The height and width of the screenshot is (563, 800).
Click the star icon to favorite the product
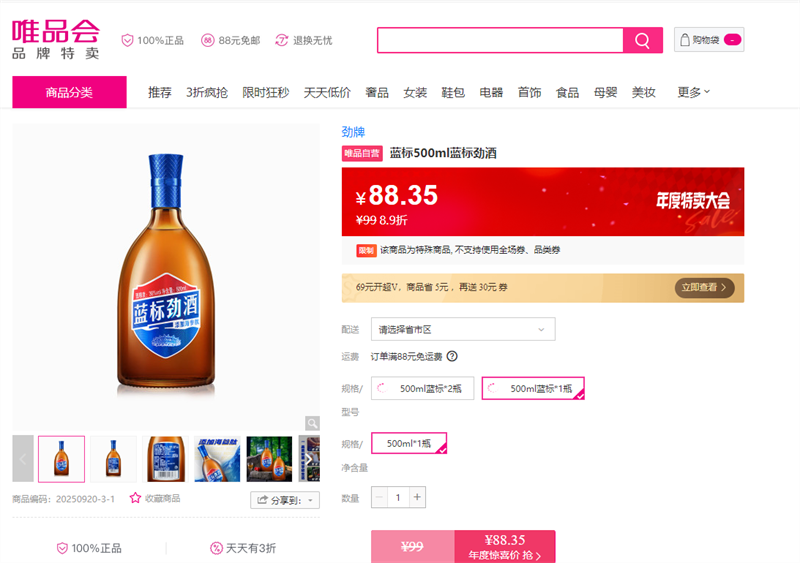coord(135,498)
